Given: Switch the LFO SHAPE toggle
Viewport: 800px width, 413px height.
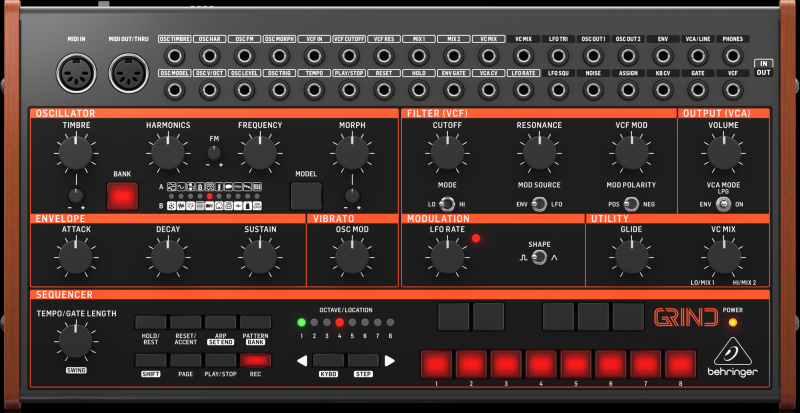Looking at the screenshot, I should tap(539, 259).
